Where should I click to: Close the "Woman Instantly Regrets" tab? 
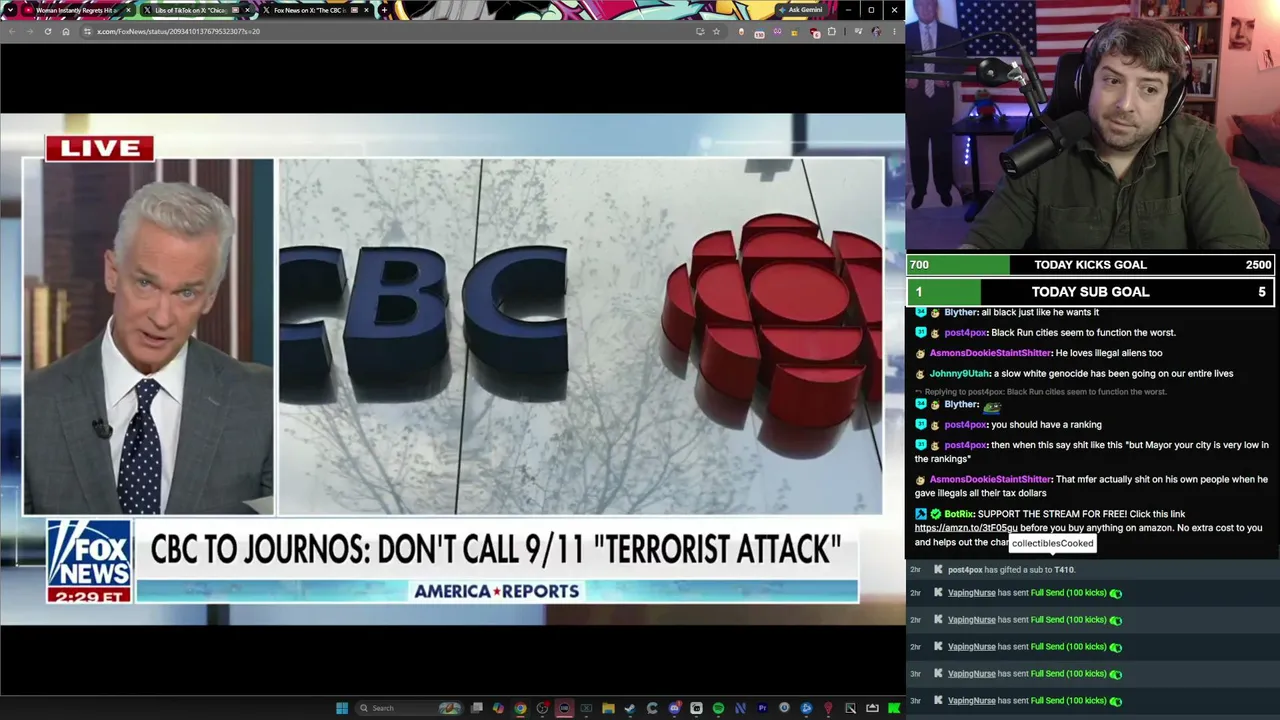[128, 10]
